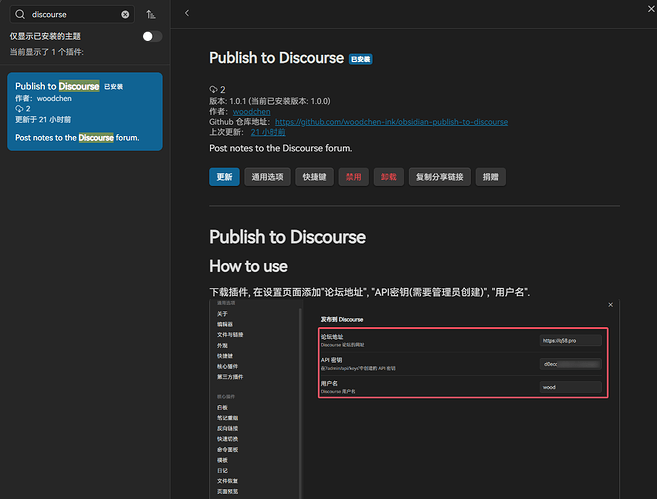Click the README settings screenshot image

tap(414, 399)
